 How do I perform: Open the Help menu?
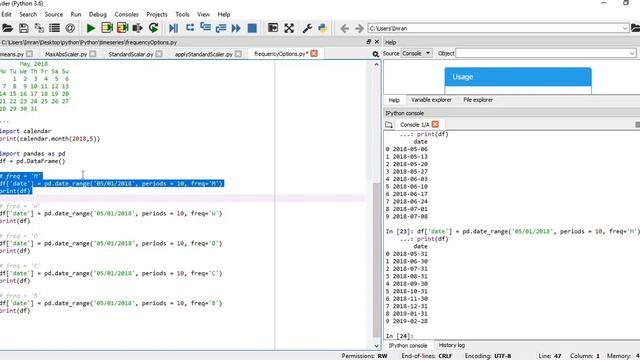tap(224, 14)
